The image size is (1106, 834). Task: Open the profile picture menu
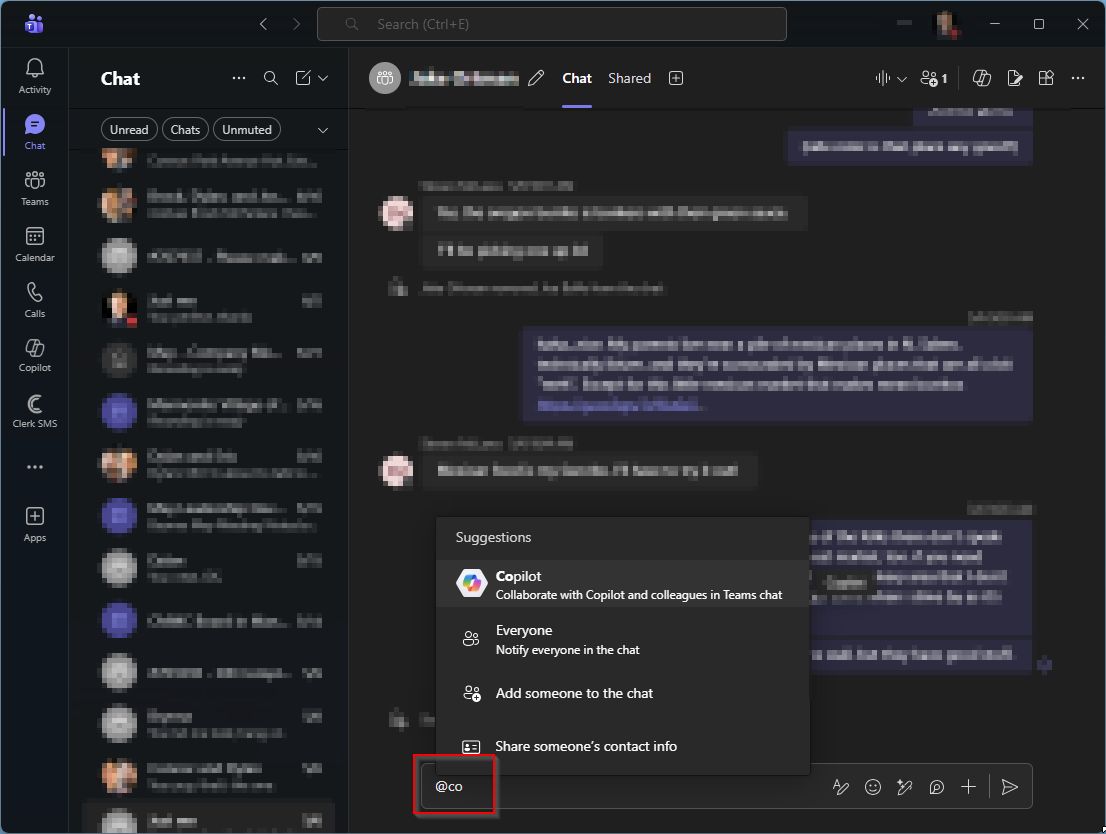[947, 24]
